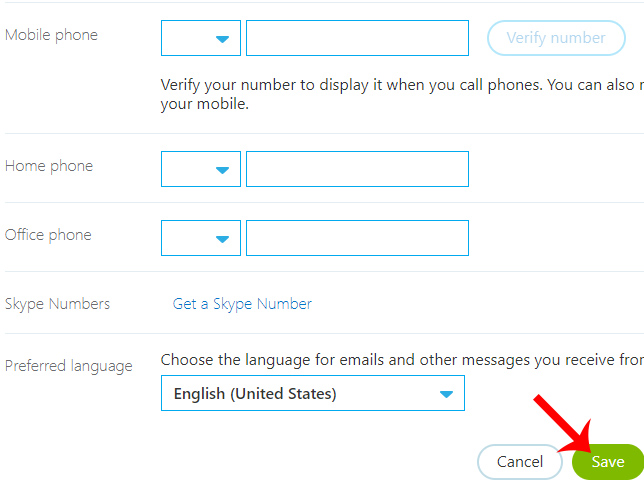Open the Office phone country code dropdown
The image size is (644, 504).
pos(201,238)
